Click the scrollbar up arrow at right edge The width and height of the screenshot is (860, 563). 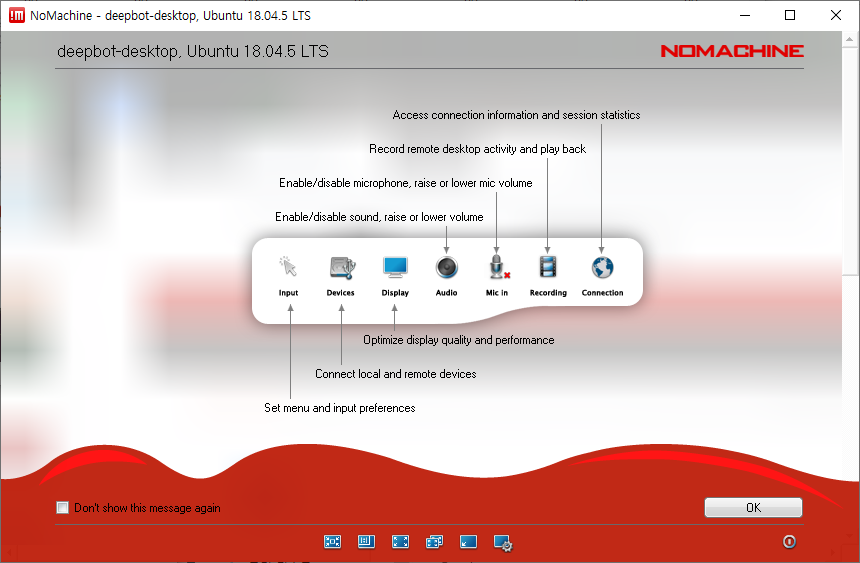pyautogui.click(x=850, y=39)
